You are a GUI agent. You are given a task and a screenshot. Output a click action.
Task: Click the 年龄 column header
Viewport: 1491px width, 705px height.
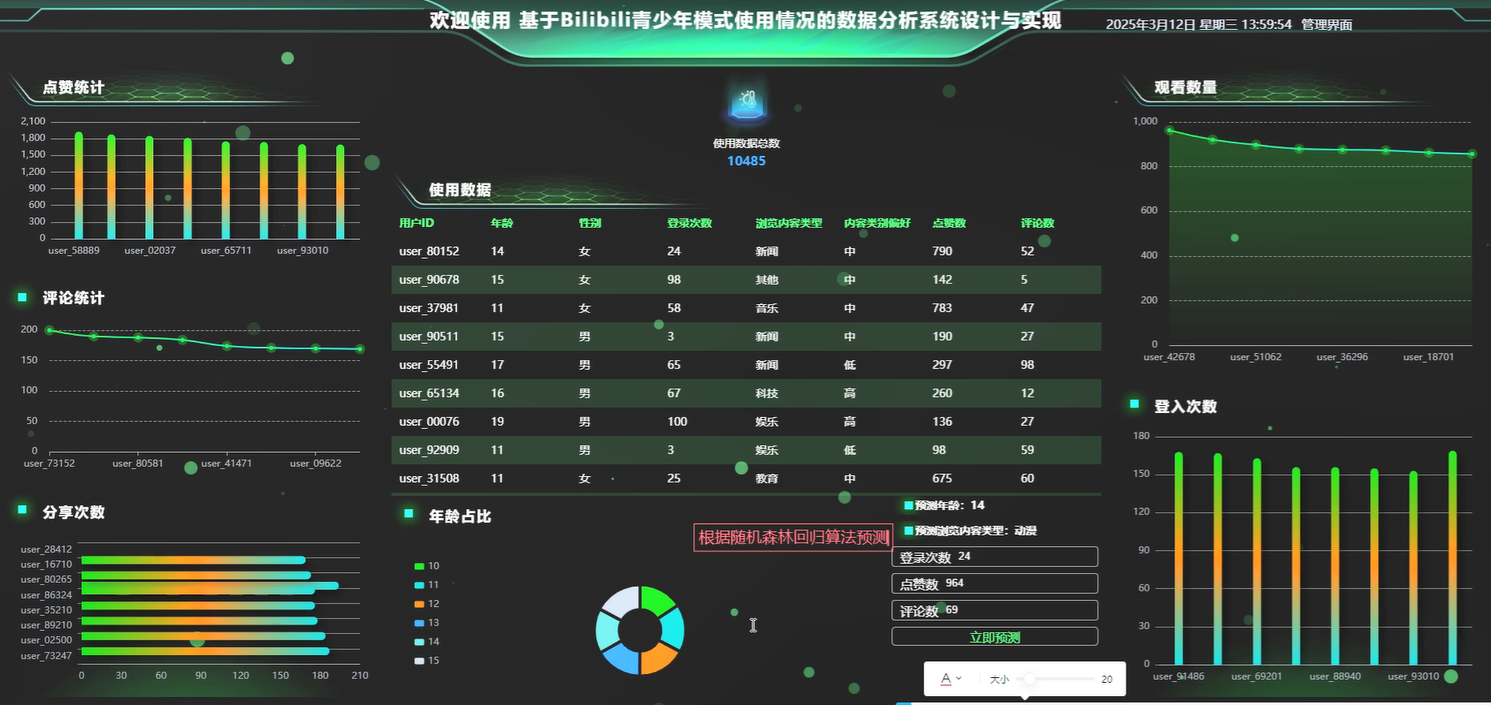tap(502, 223)
